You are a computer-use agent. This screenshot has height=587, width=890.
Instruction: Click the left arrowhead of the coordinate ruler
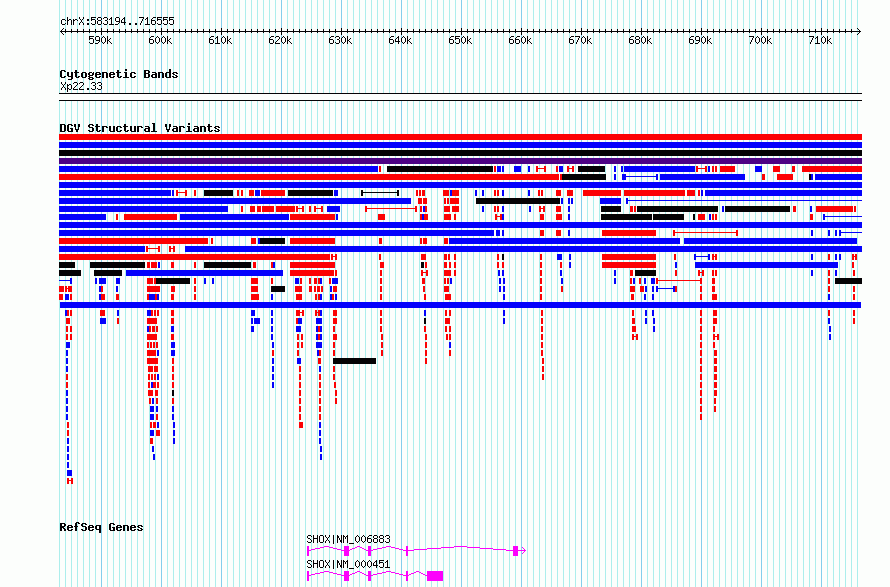(x=62, y=31)
